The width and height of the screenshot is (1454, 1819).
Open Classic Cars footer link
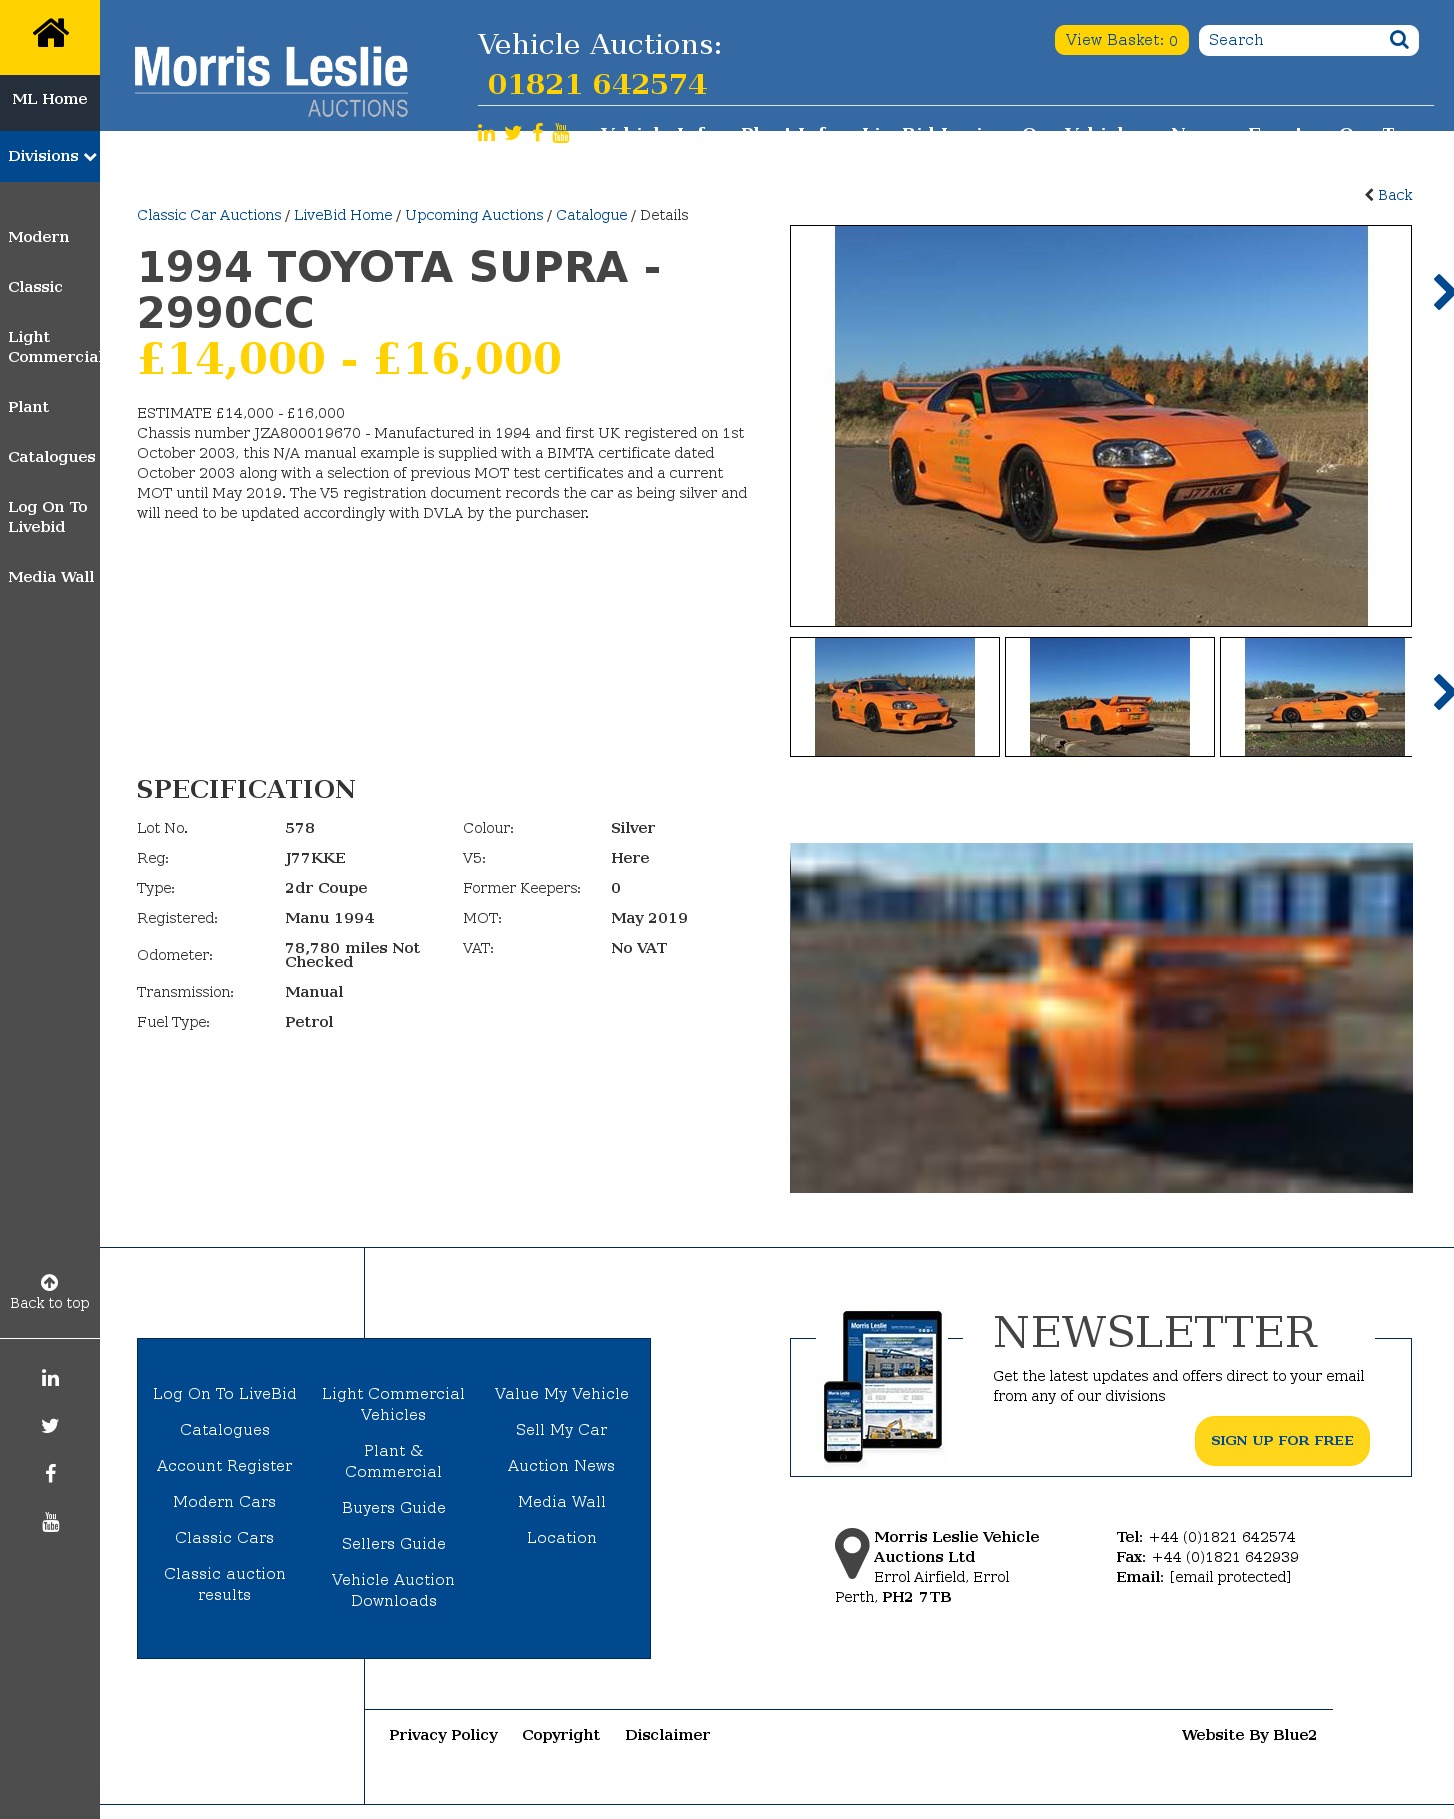(225, 1538)
